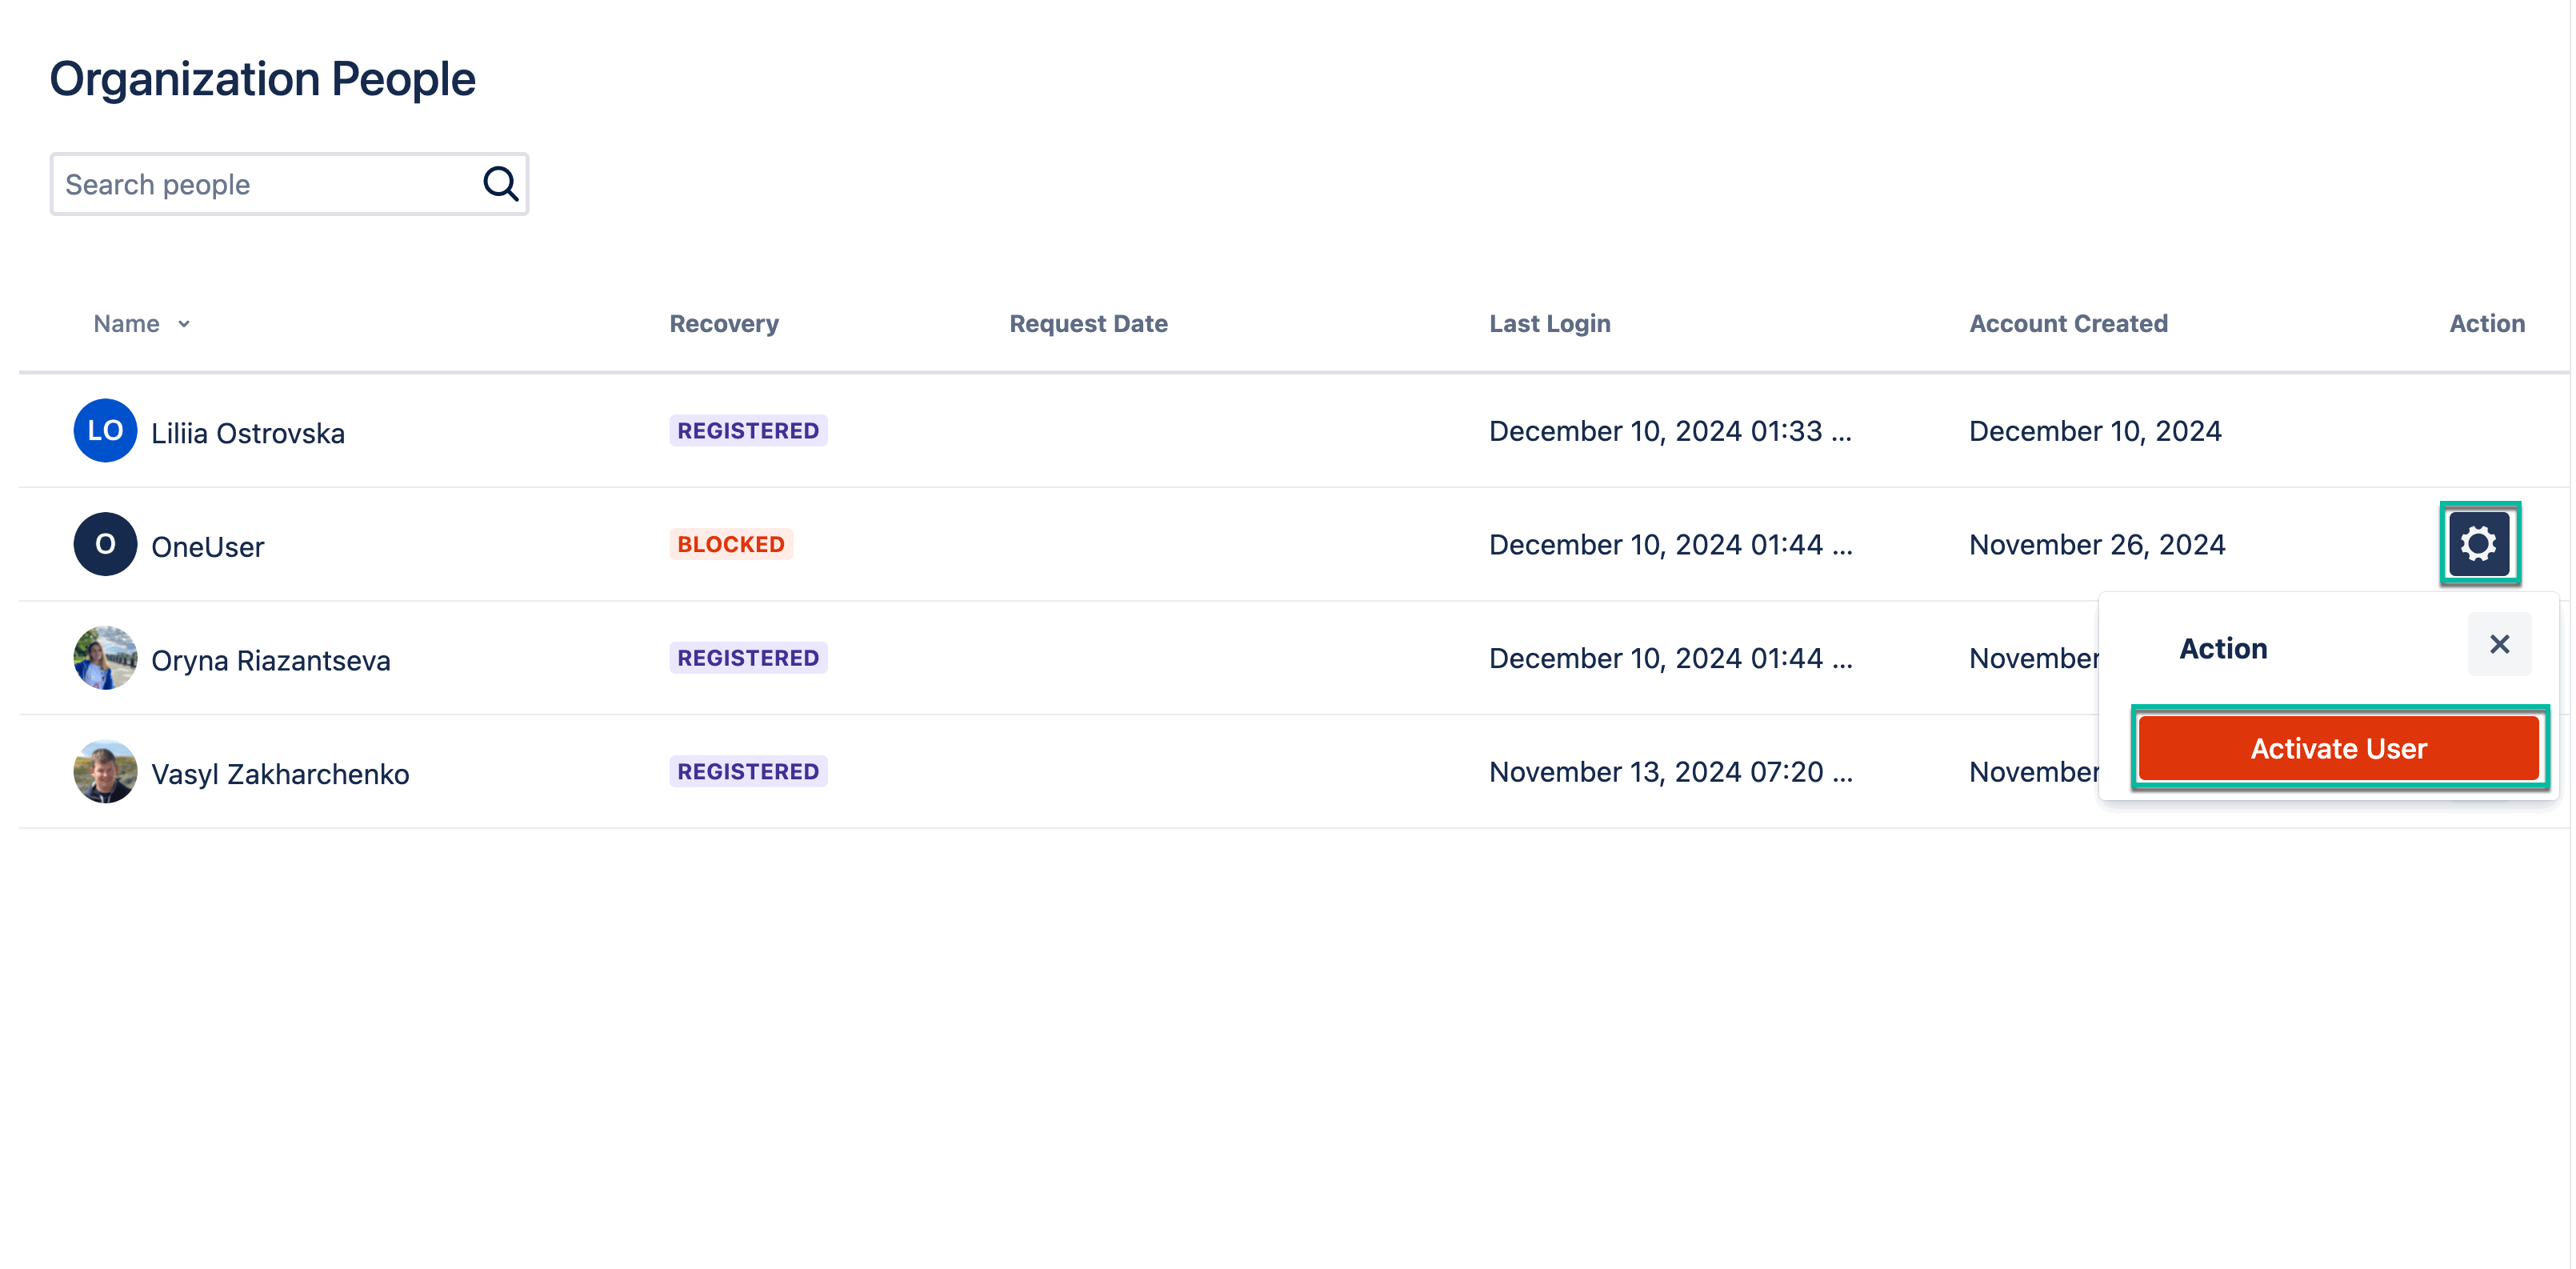This screenshot has width=2576, height=1269.
Task: Click the gear icon for OneUser row
Action: click(2479, 543)
